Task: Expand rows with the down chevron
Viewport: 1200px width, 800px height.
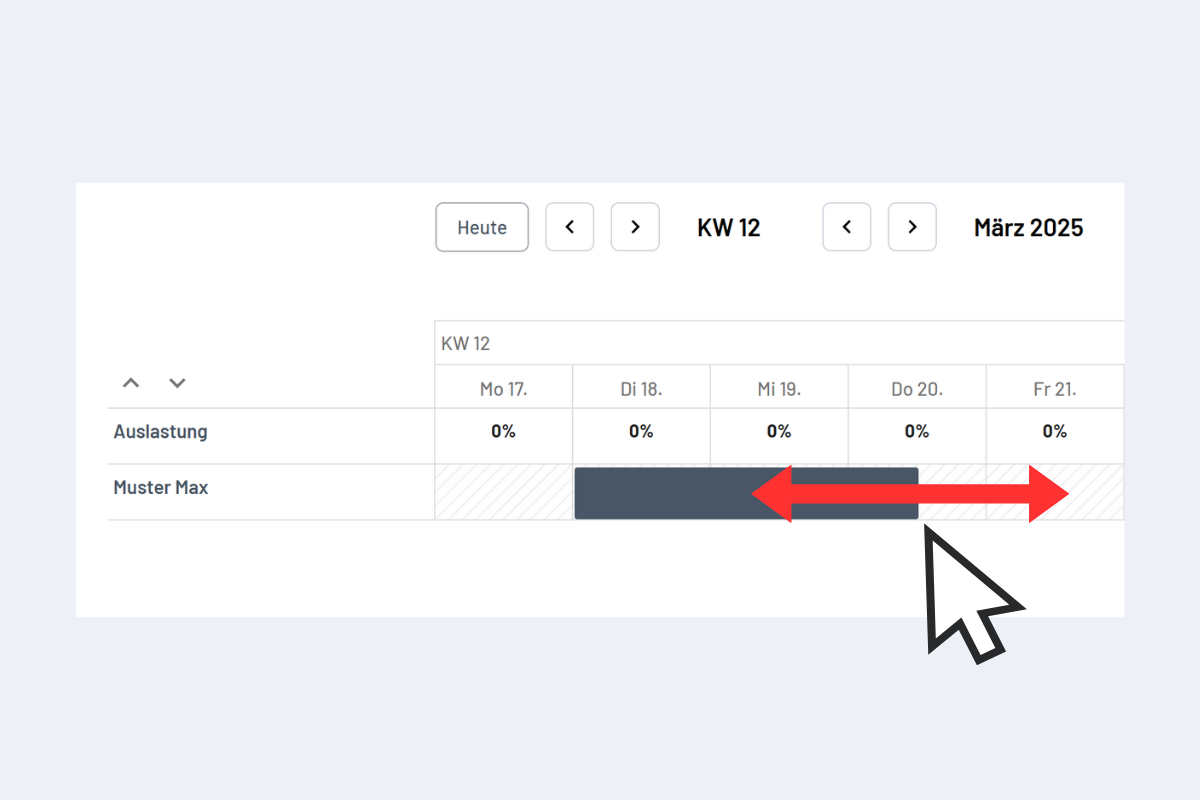Action: pyautogui.click(x=177, y=383)
